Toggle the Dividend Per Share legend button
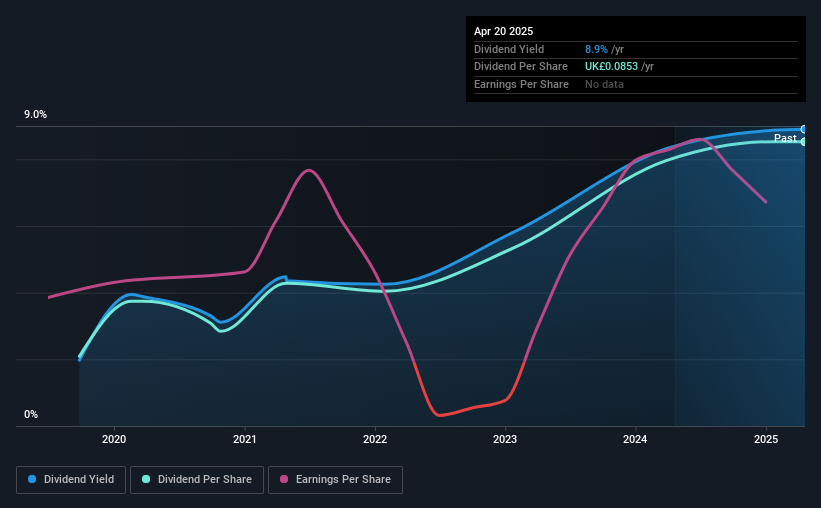 [197, 480]
